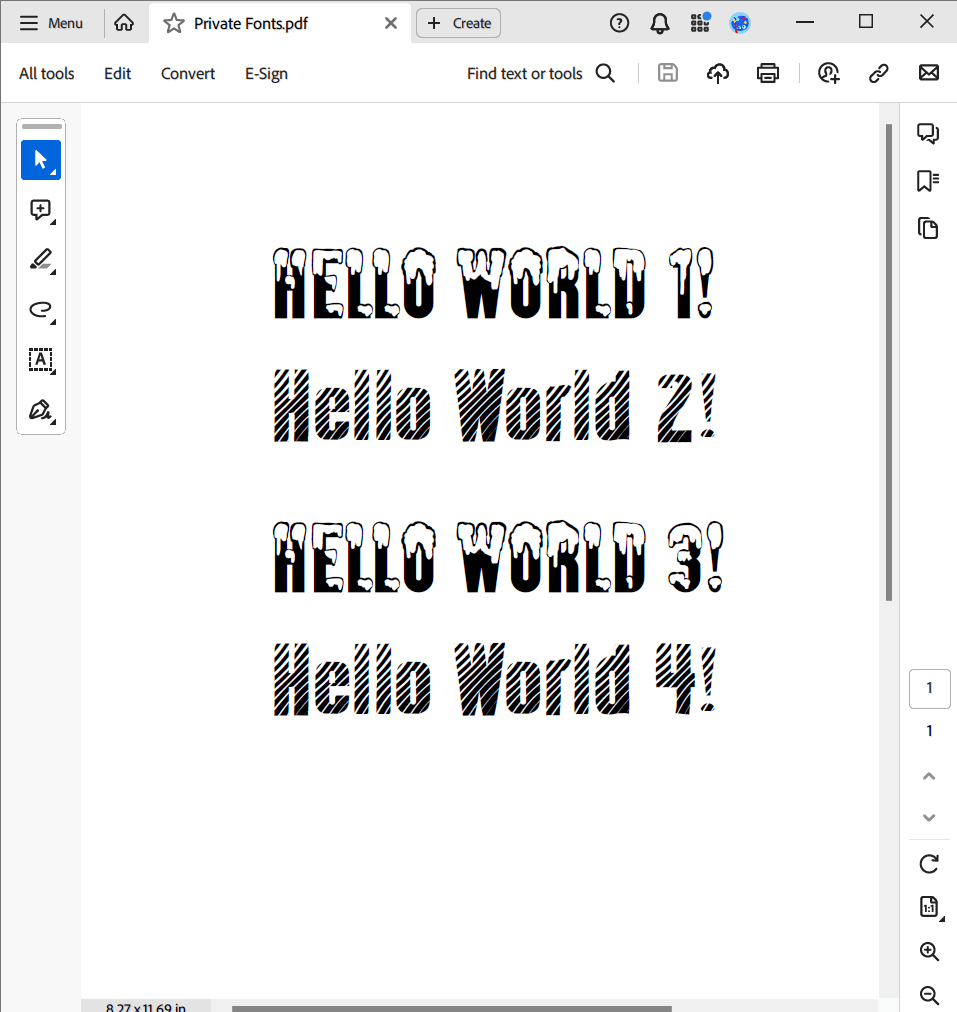957x1012 pixels.
Task: Open the All tools menu
Action: pyautogui.click(x=47, y=73)
